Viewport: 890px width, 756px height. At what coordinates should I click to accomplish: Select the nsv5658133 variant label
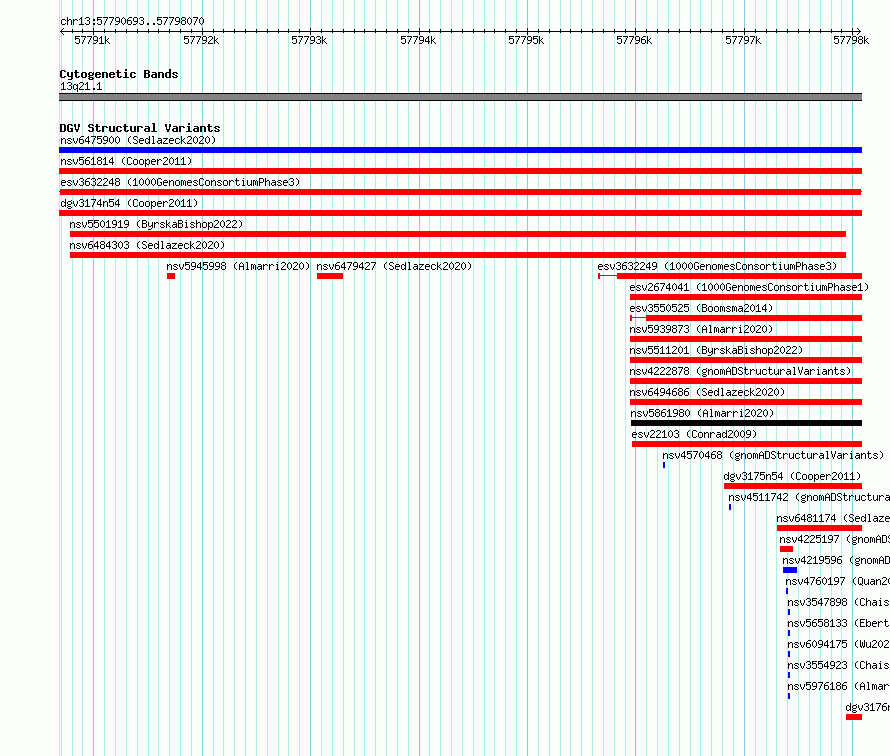[x=838, y=623]
